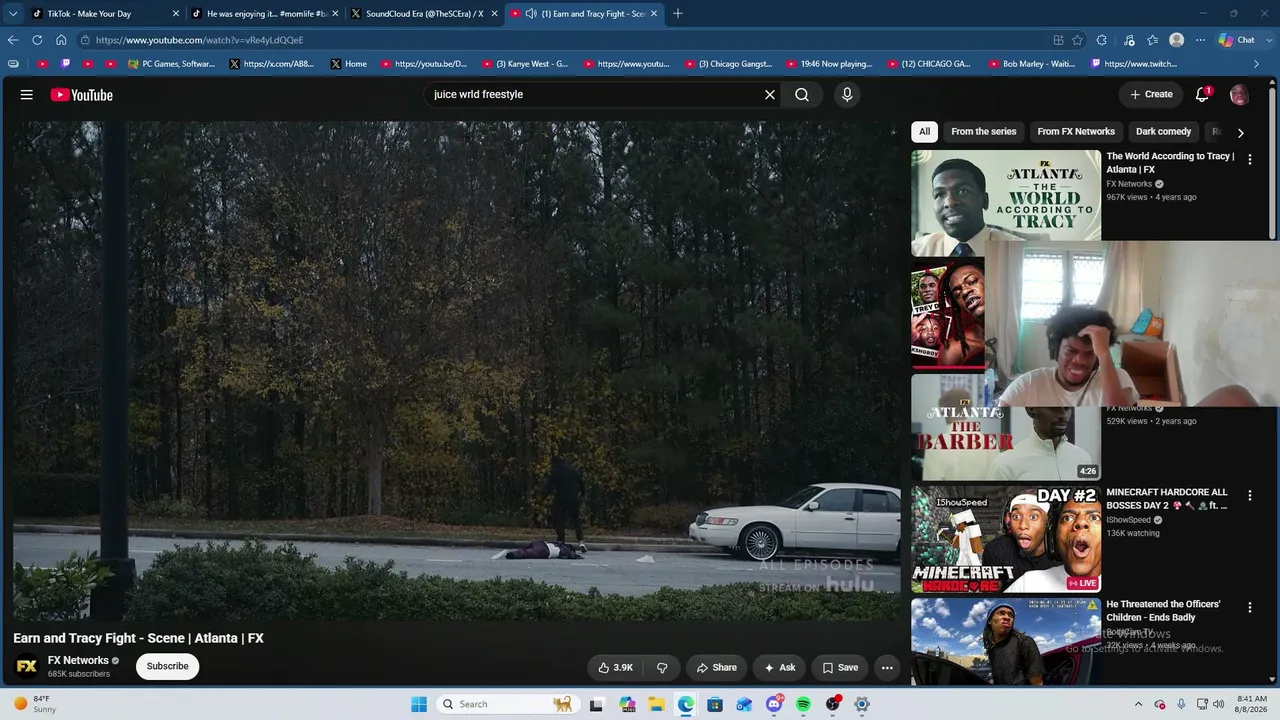Save the video to a playlist

(841, 668)
